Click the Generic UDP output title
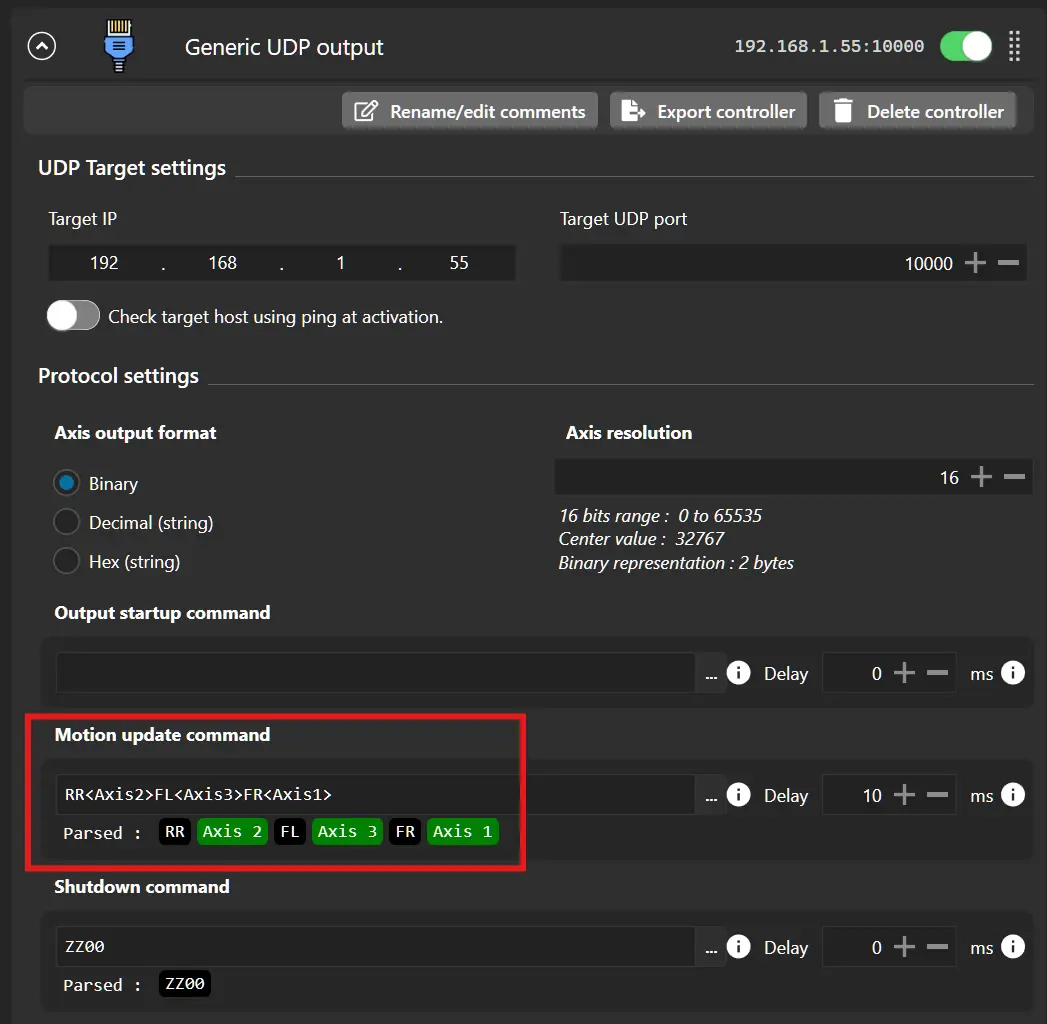The width and height of the screenshot is (1047, 1024). (x=284, y=47)
